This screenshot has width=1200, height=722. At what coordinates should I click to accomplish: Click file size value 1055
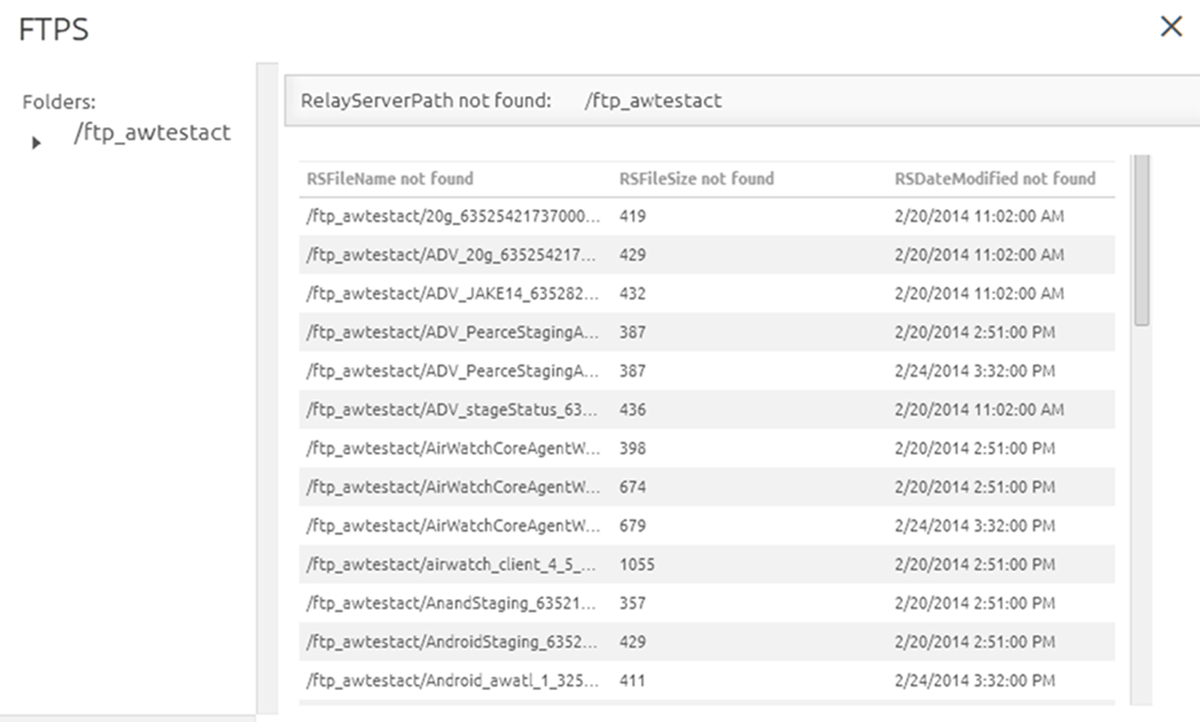637,565
